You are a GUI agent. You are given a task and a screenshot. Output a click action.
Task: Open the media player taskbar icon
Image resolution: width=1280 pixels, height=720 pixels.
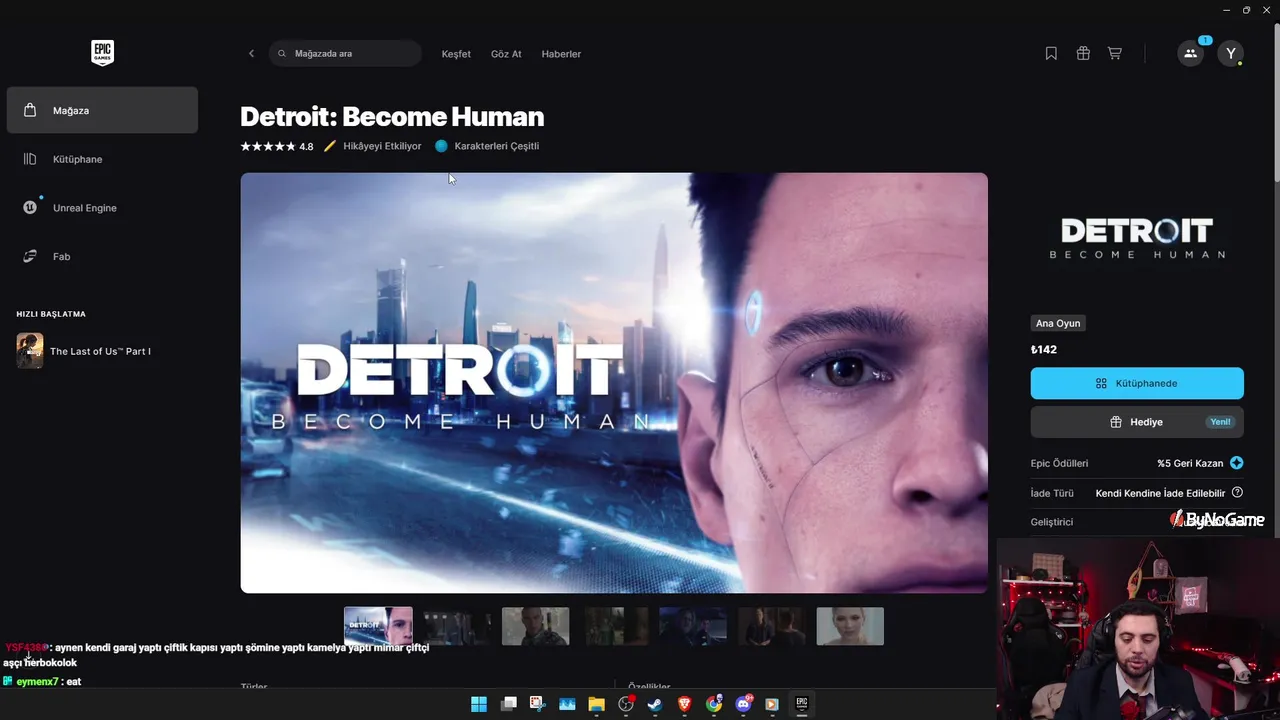pyautogui.click(x=772, y=704)
